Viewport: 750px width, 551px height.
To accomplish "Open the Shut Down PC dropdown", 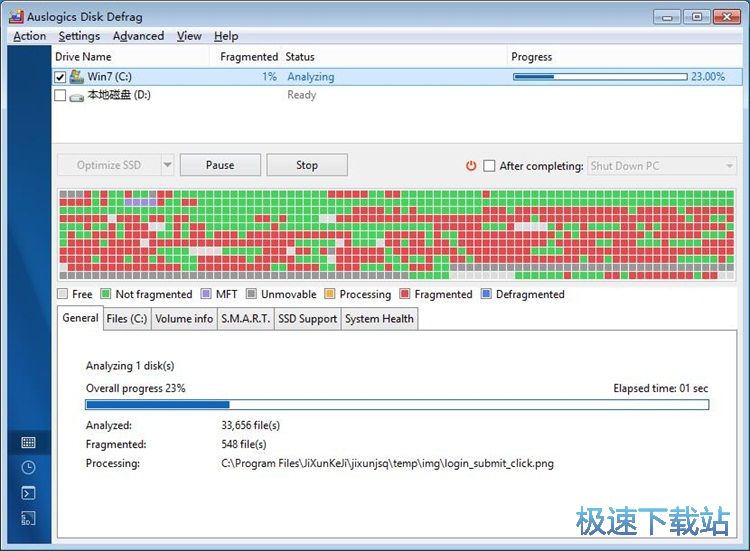I will pos(661,166).
